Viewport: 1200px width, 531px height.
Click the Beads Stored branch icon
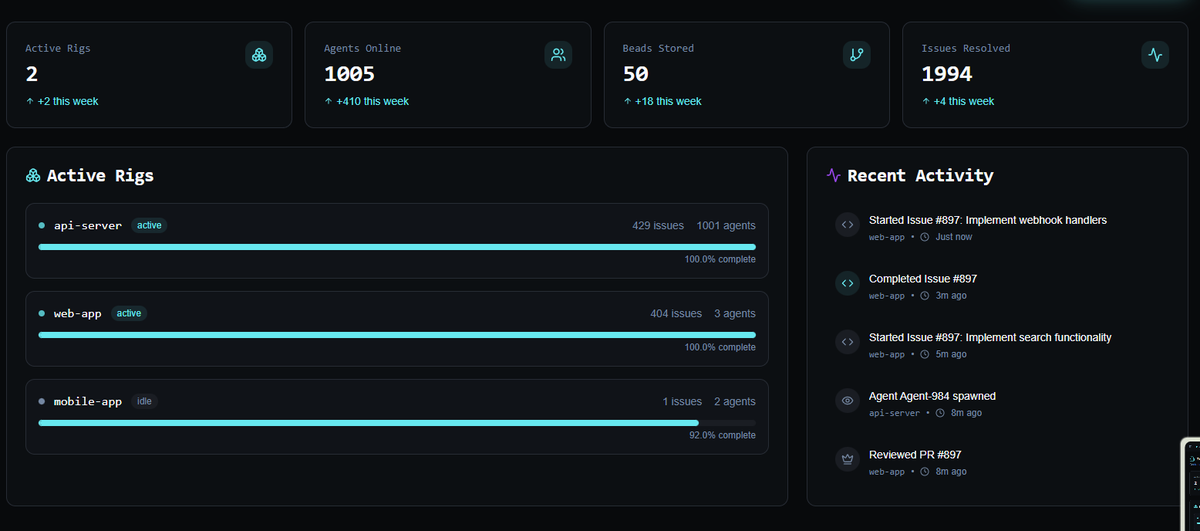pos(857,55)
